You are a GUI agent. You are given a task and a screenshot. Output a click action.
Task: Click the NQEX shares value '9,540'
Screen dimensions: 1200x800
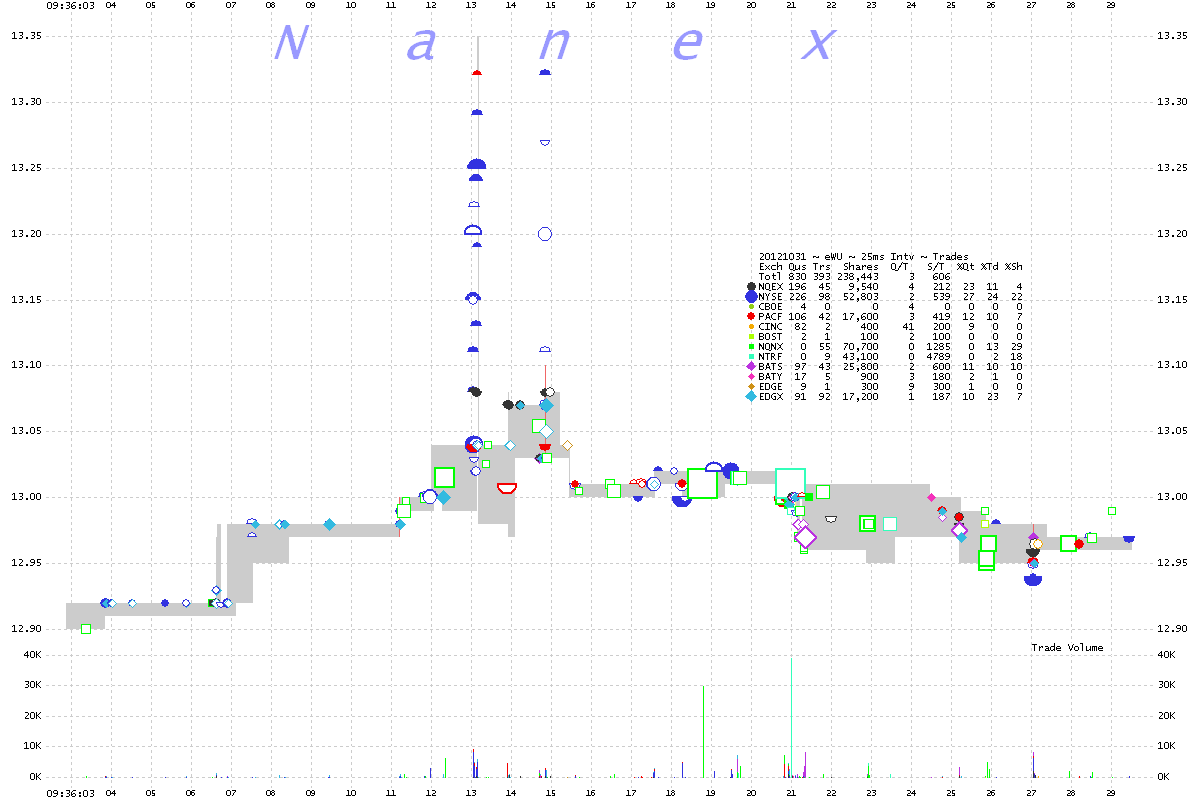865,287
